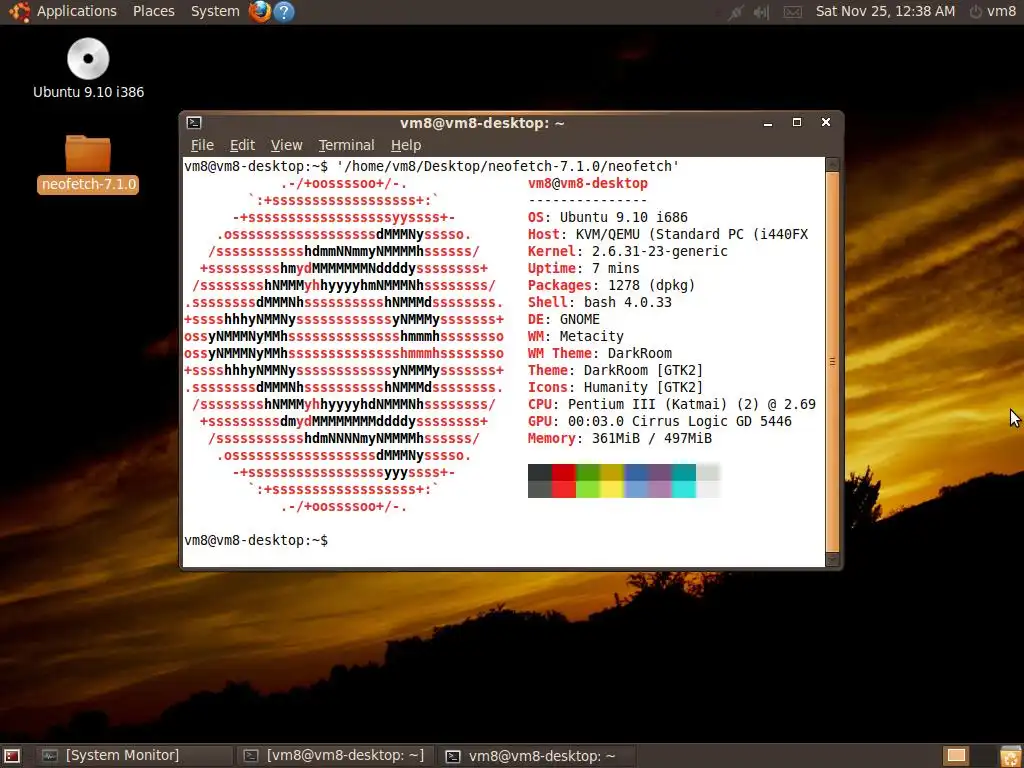
Task: Click the power icon next to vm8
Action: point(976,11)
